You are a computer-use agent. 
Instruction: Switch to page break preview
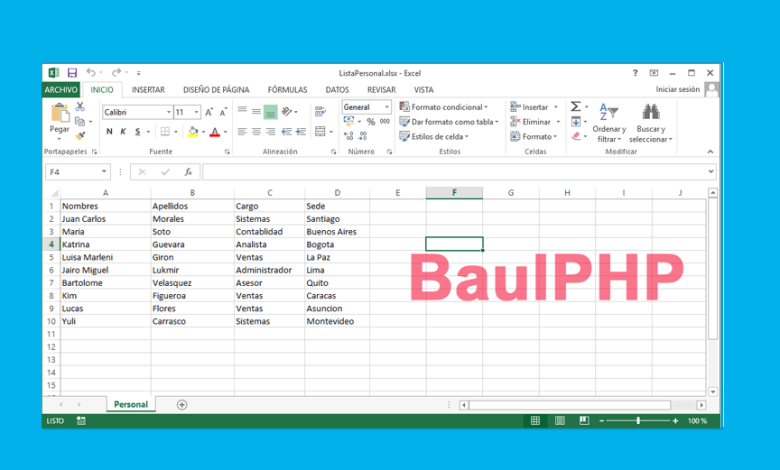click(x=584, y=421)
